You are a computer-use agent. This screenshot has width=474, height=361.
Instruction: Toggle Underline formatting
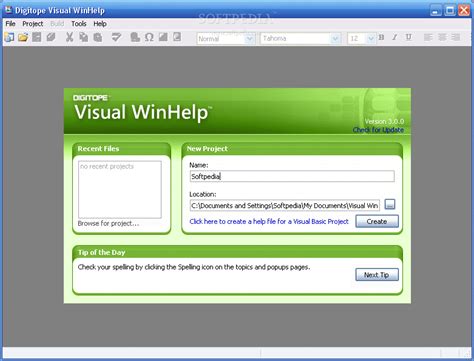click(409, 38)
